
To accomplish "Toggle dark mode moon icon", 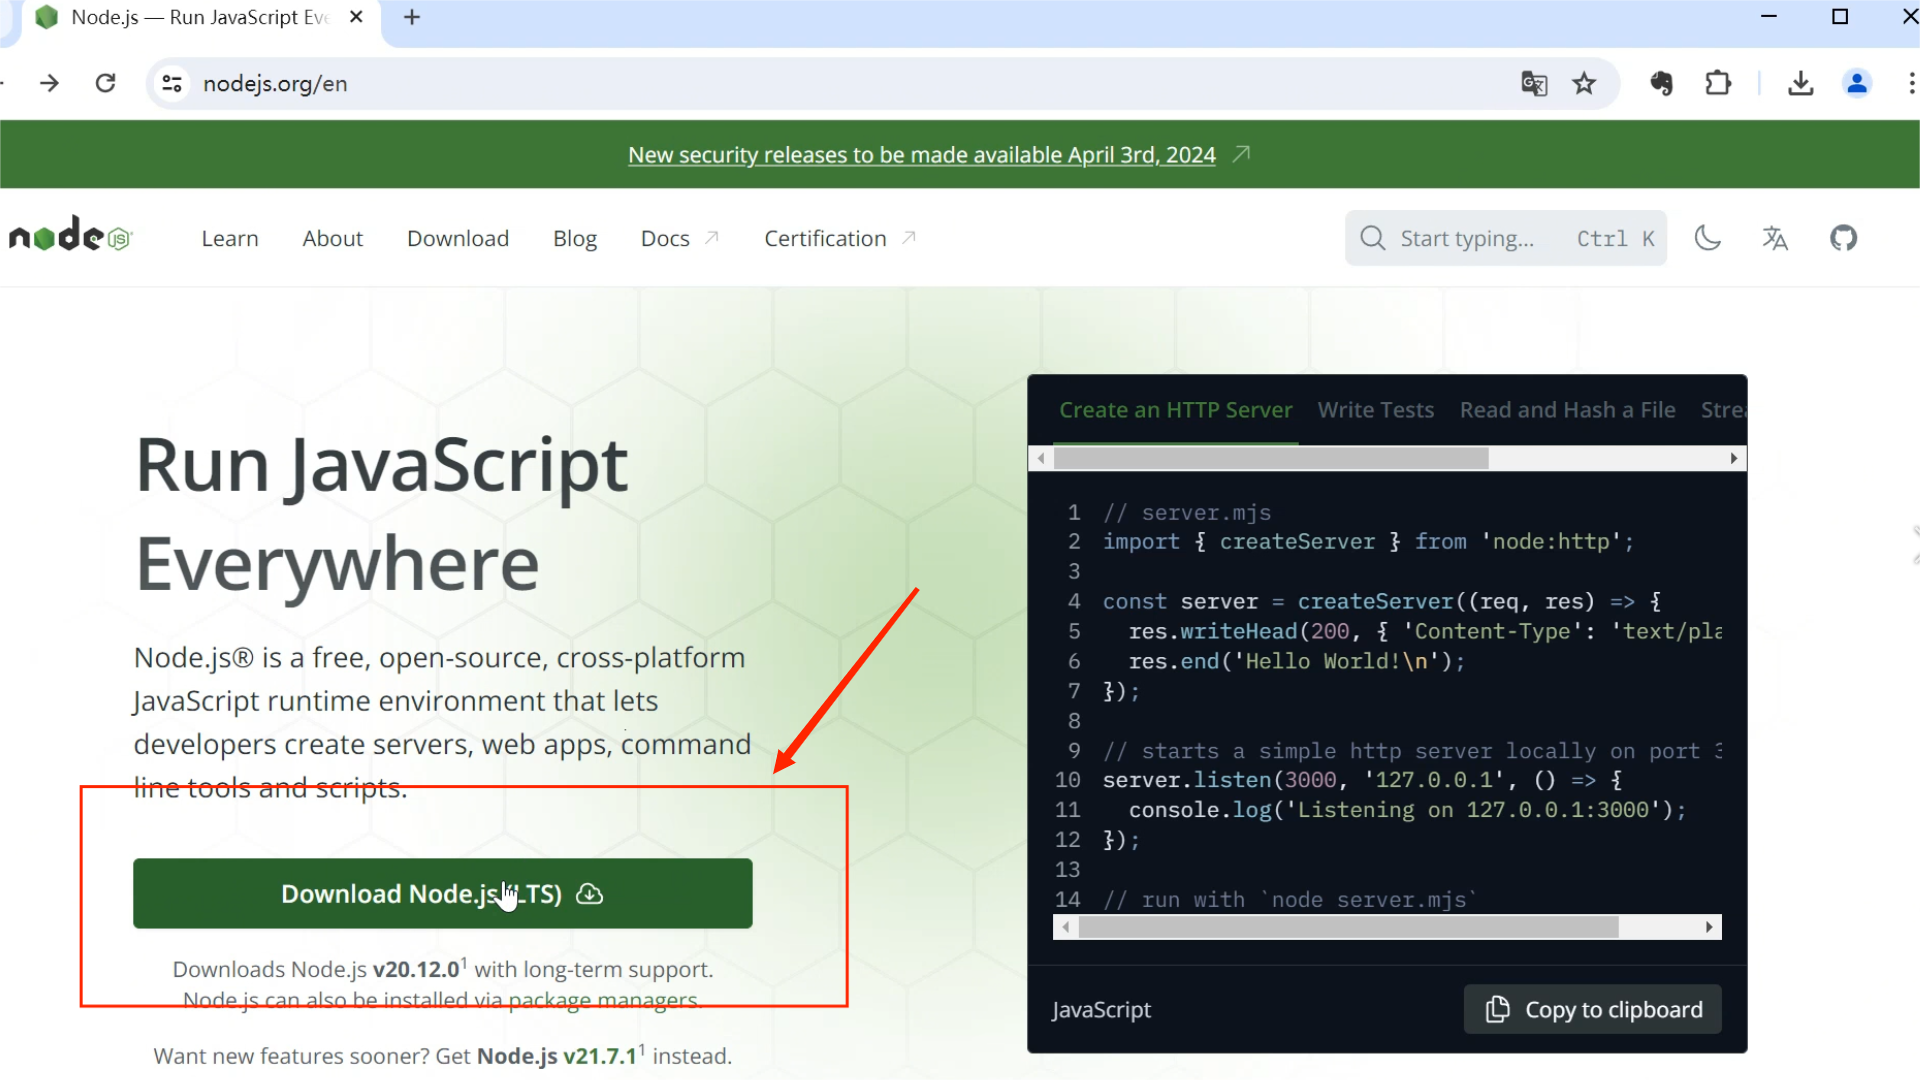I will coord(1708,238).
